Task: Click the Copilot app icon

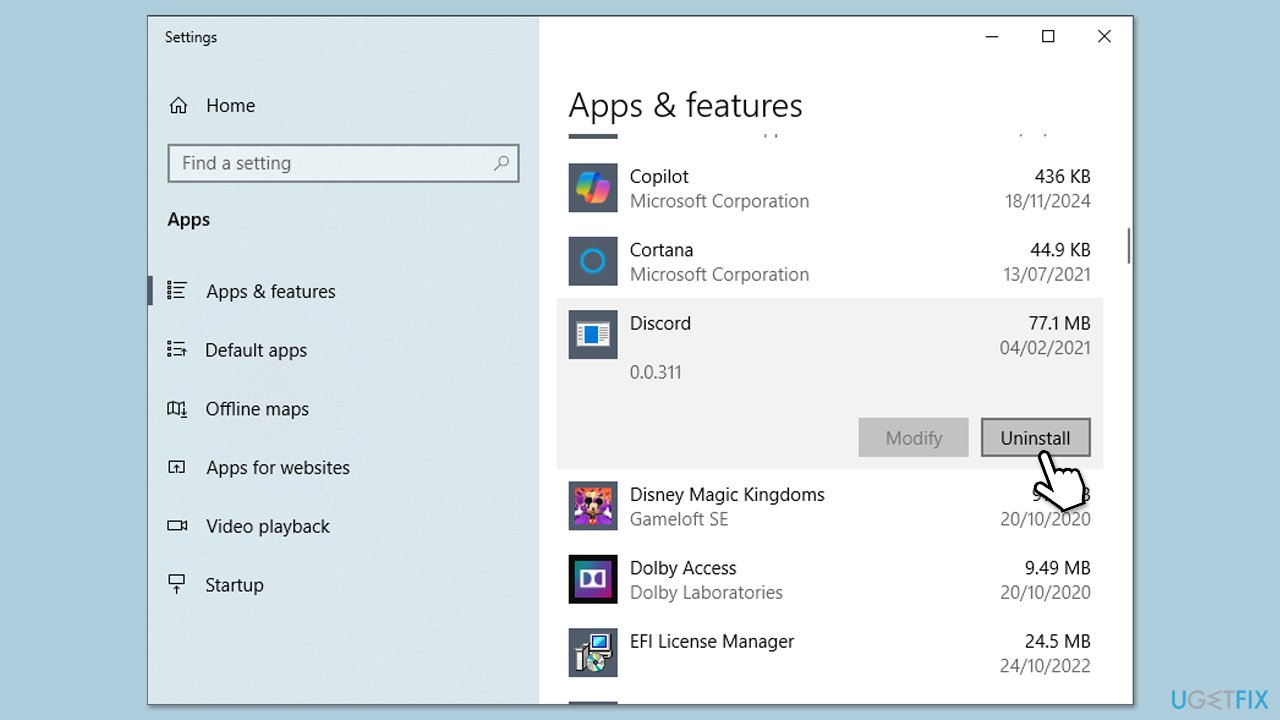Action: 593,188
